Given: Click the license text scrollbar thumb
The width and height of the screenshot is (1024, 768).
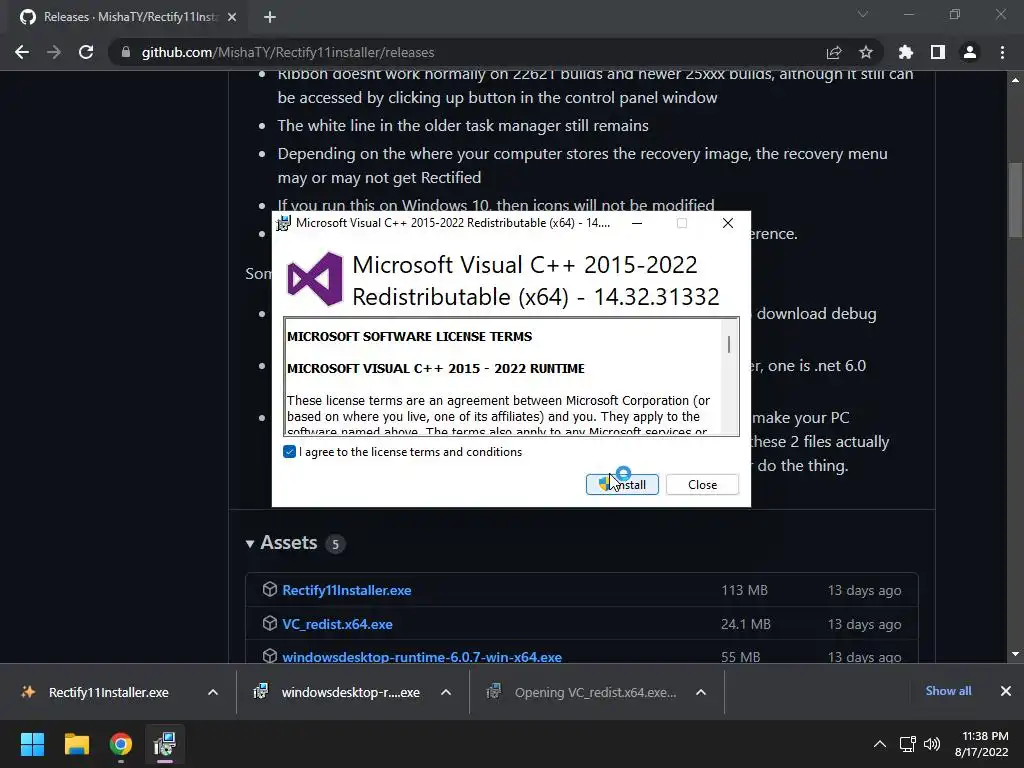Looking at the screenshot, I should [x=729, y=344].
